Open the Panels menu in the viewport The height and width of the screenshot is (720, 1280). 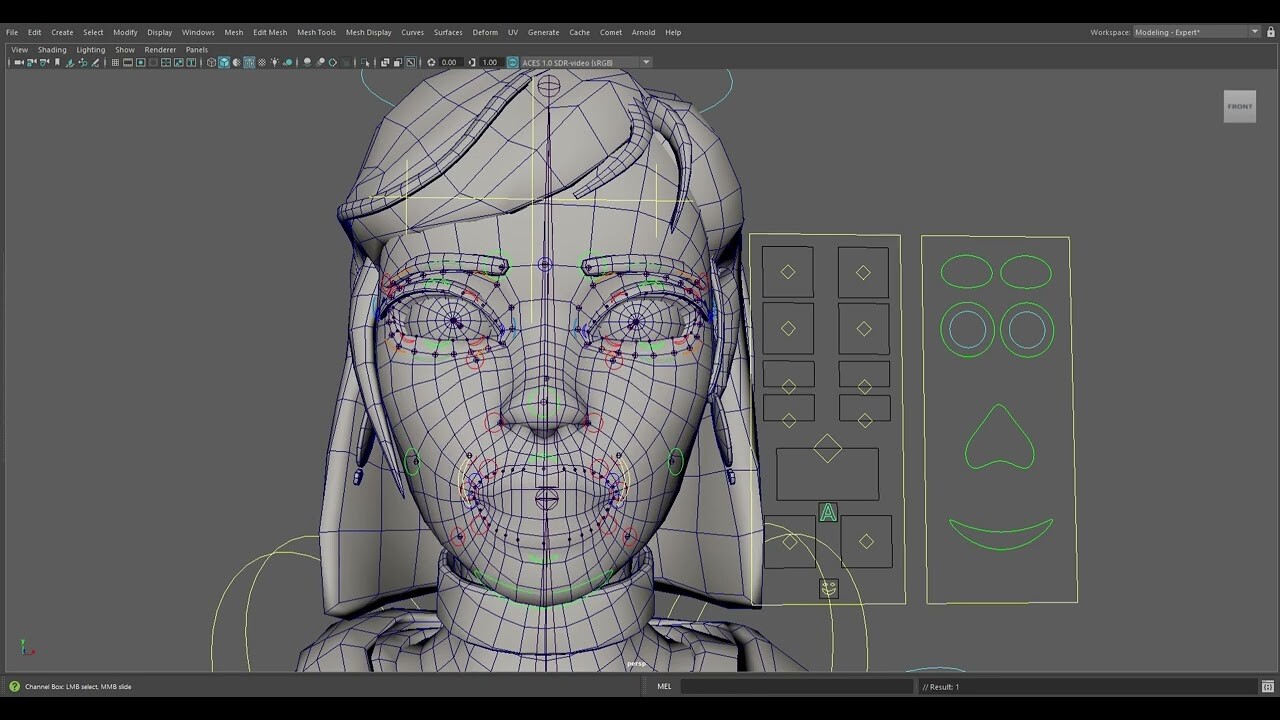point(196,49)
